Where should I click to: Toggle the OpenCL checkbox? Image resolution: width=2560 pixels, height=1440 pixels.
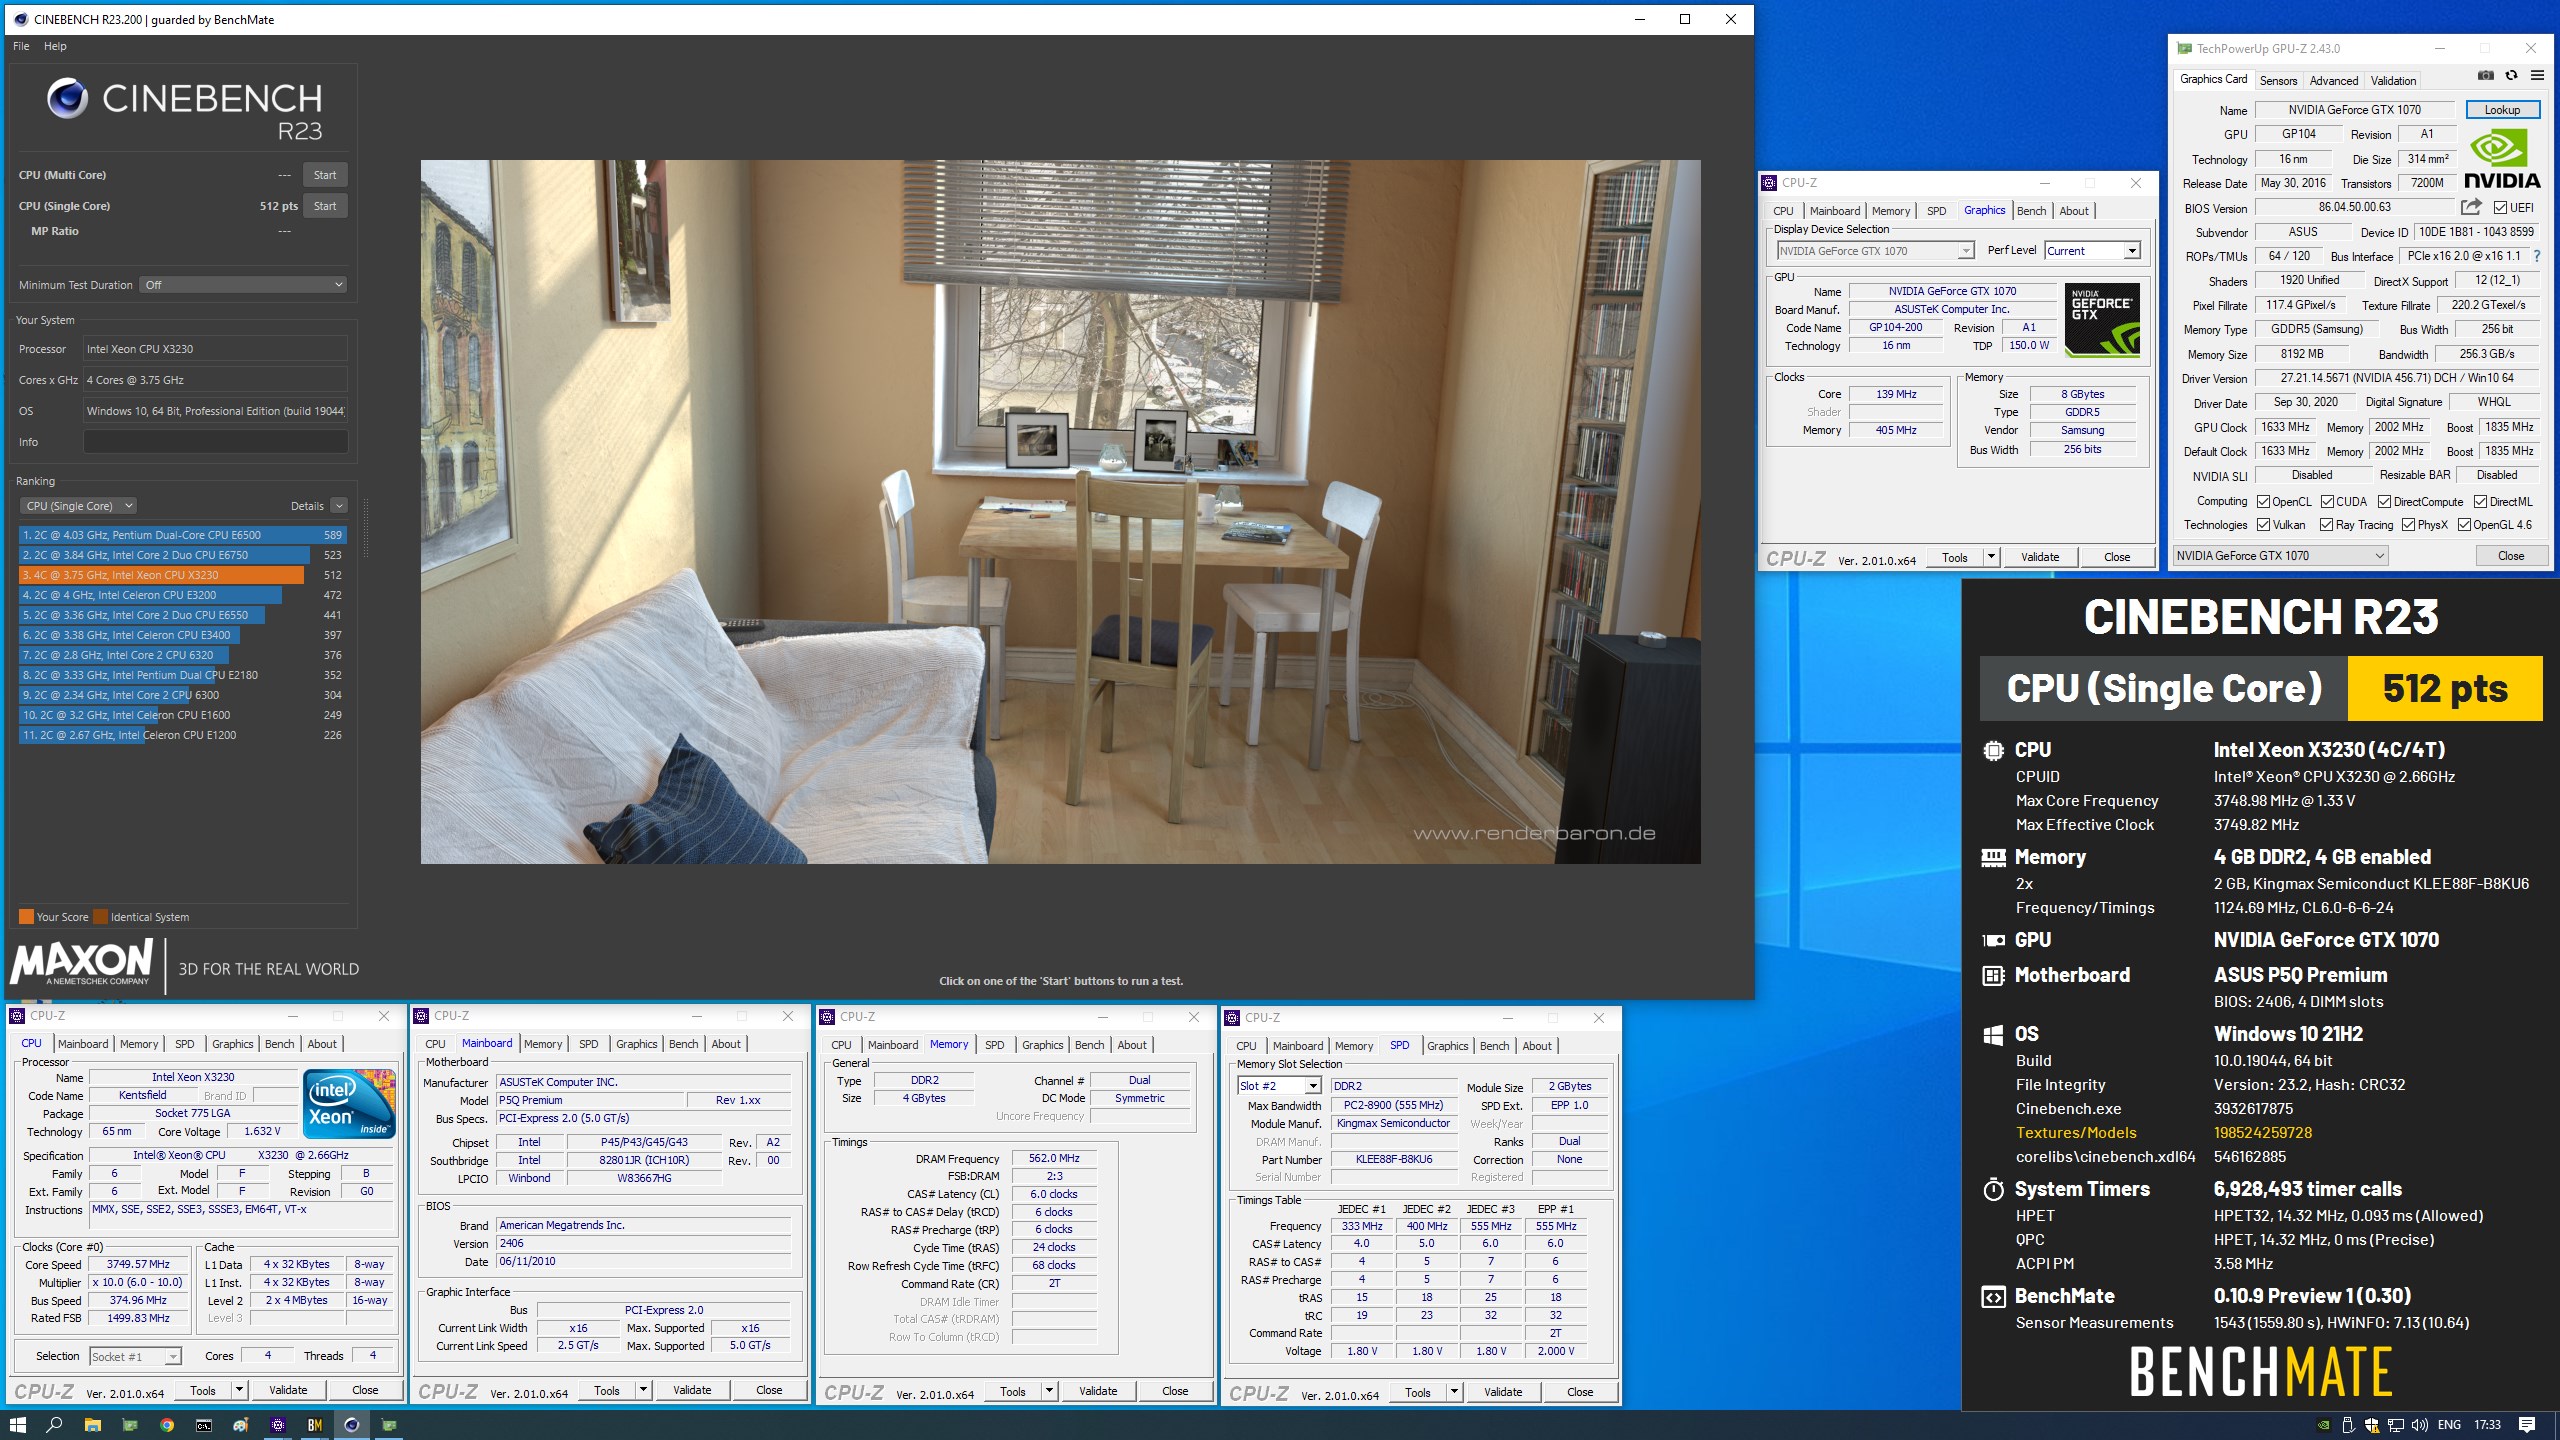pyautogui.click(x=2263, y=501)
